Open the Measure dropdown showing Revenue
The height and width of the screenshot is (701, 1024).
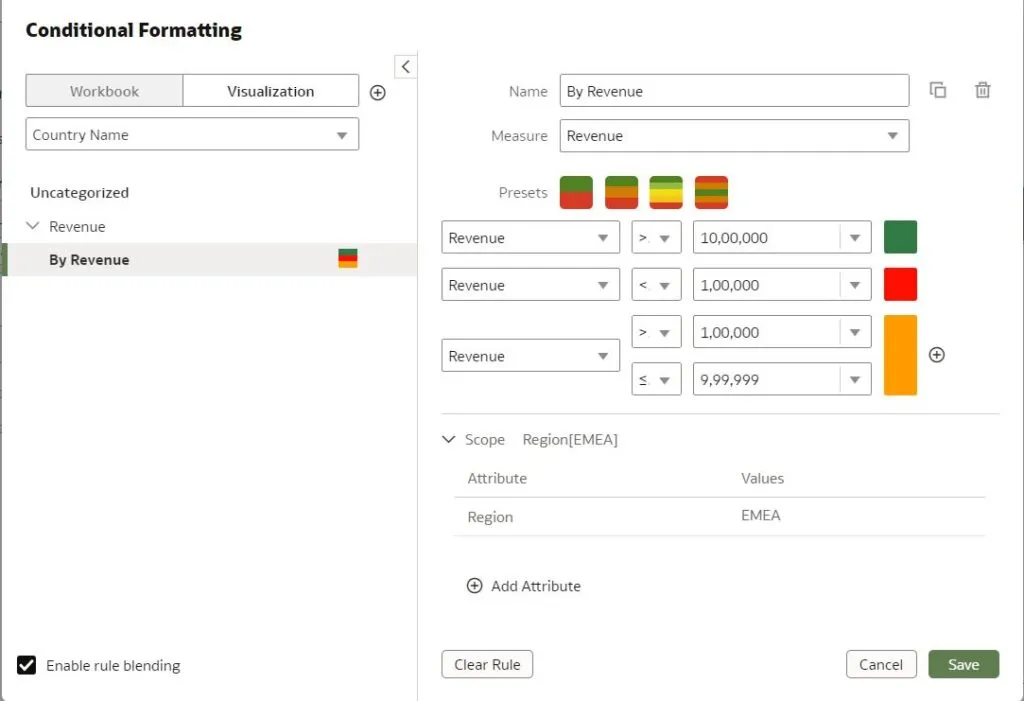(x=734, y=136)
